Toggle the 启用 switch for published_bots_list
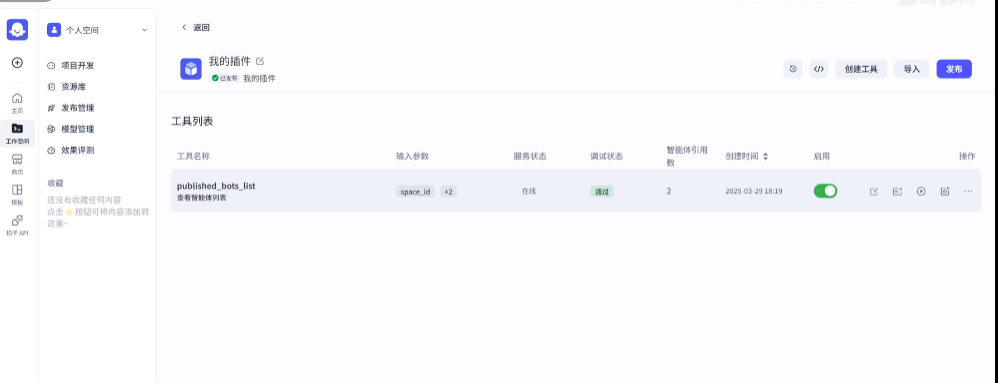Screen dimensions: 998x383 [x=826, y=191]
